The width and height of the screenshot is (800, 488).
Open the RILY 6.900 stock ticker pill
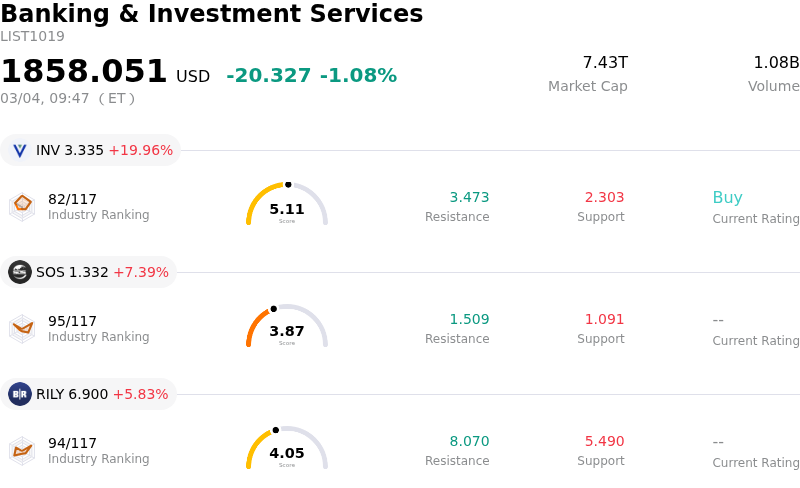point(88,394)
